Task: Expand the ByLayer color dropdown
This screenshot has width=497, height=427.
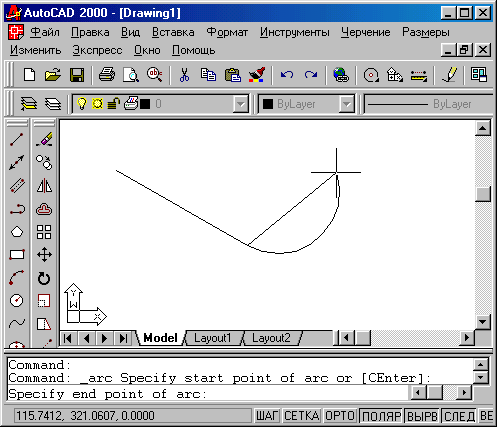Action: pyautogui.click(x=347, y=104)
